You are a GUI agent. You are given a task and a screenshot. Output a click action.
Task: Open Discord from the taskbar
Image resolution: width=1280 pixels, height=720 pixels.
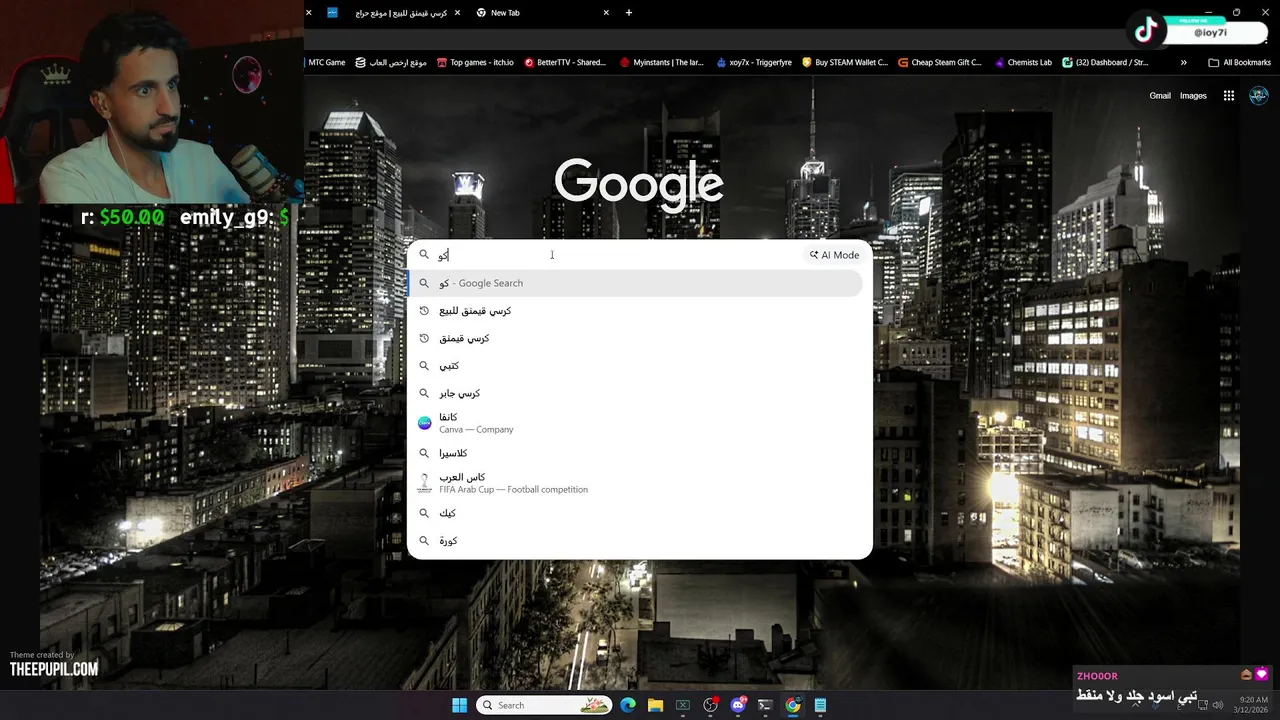(738, 705)
